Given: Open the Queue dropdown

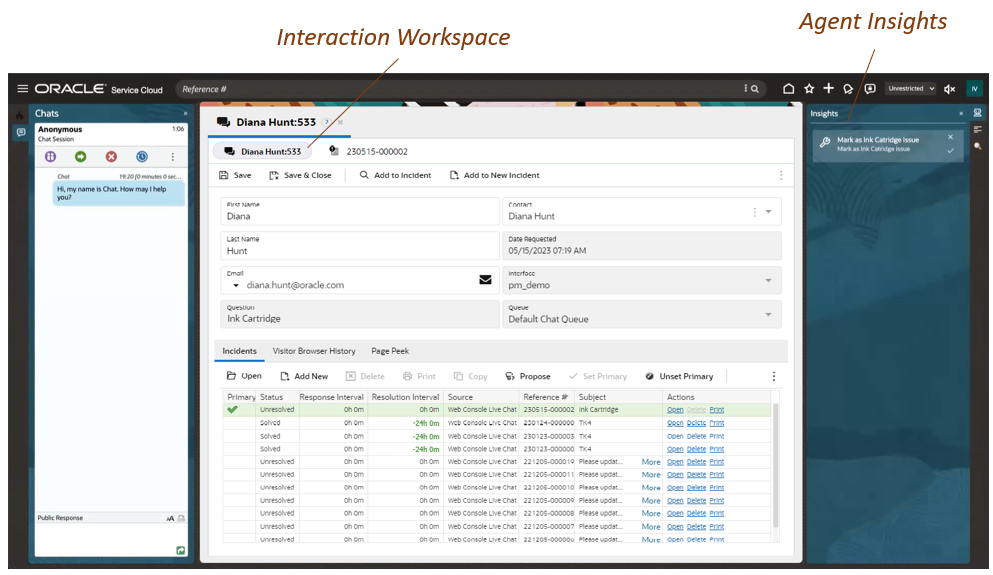Looking at the screenshot, I should coord(768,314).
